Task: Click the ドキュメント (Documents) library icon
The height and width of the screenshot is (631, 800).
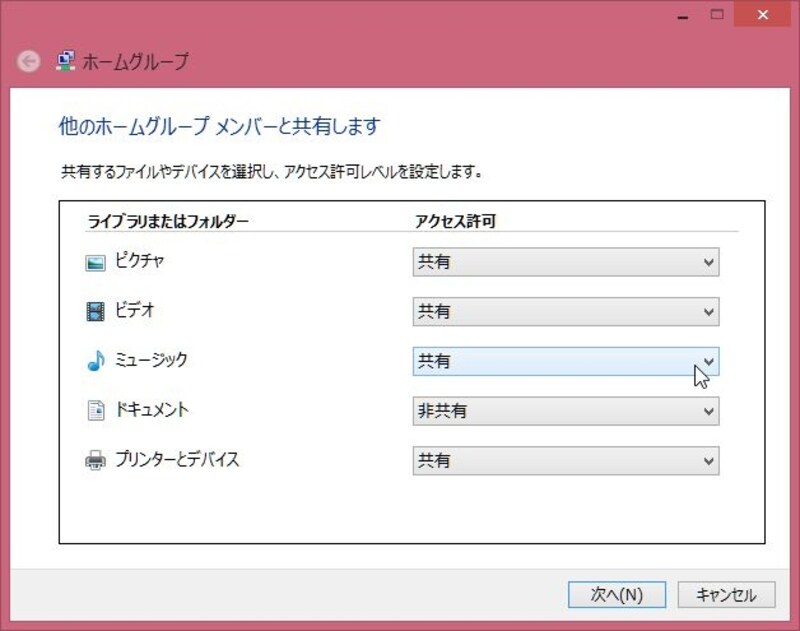Action: tap(95, 411)
